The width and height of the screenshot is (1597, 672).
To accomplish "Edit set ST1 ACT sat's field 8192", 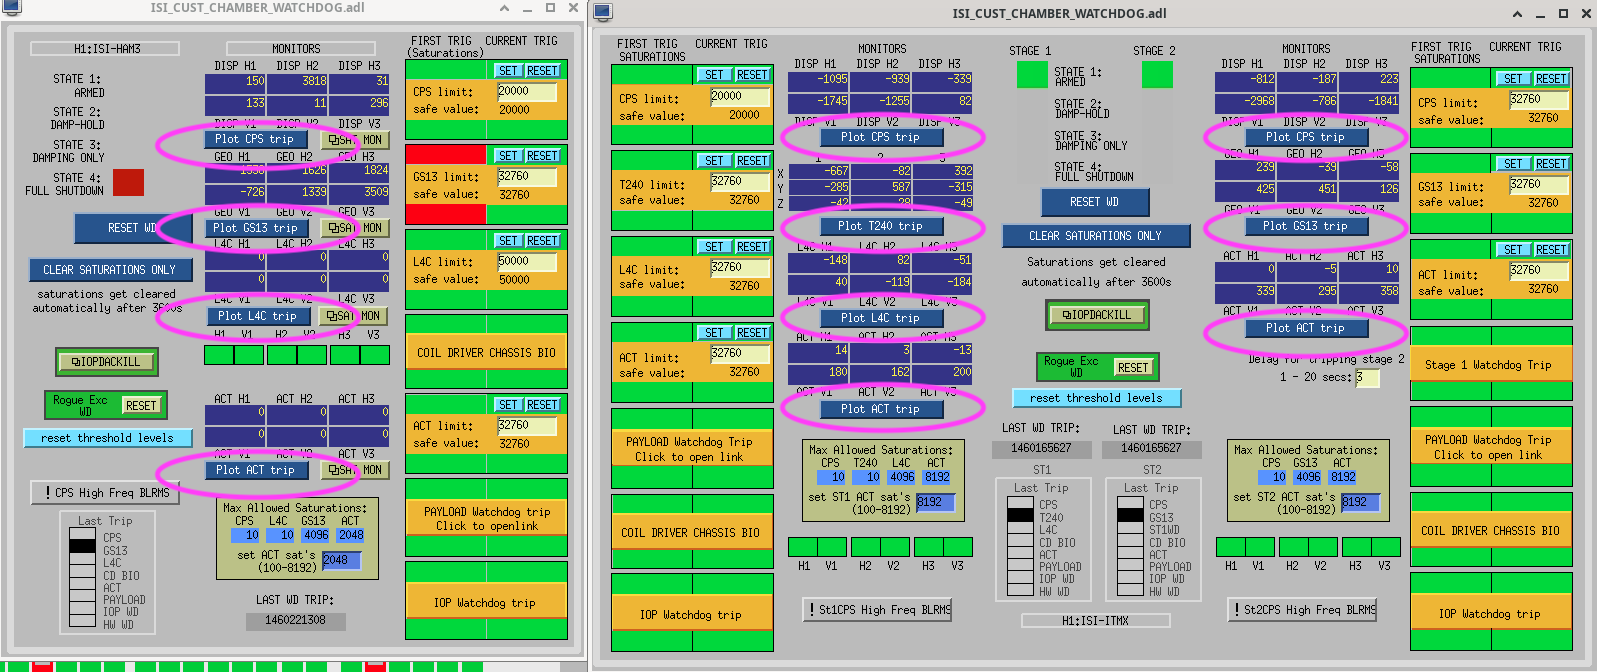I will 935,502.
